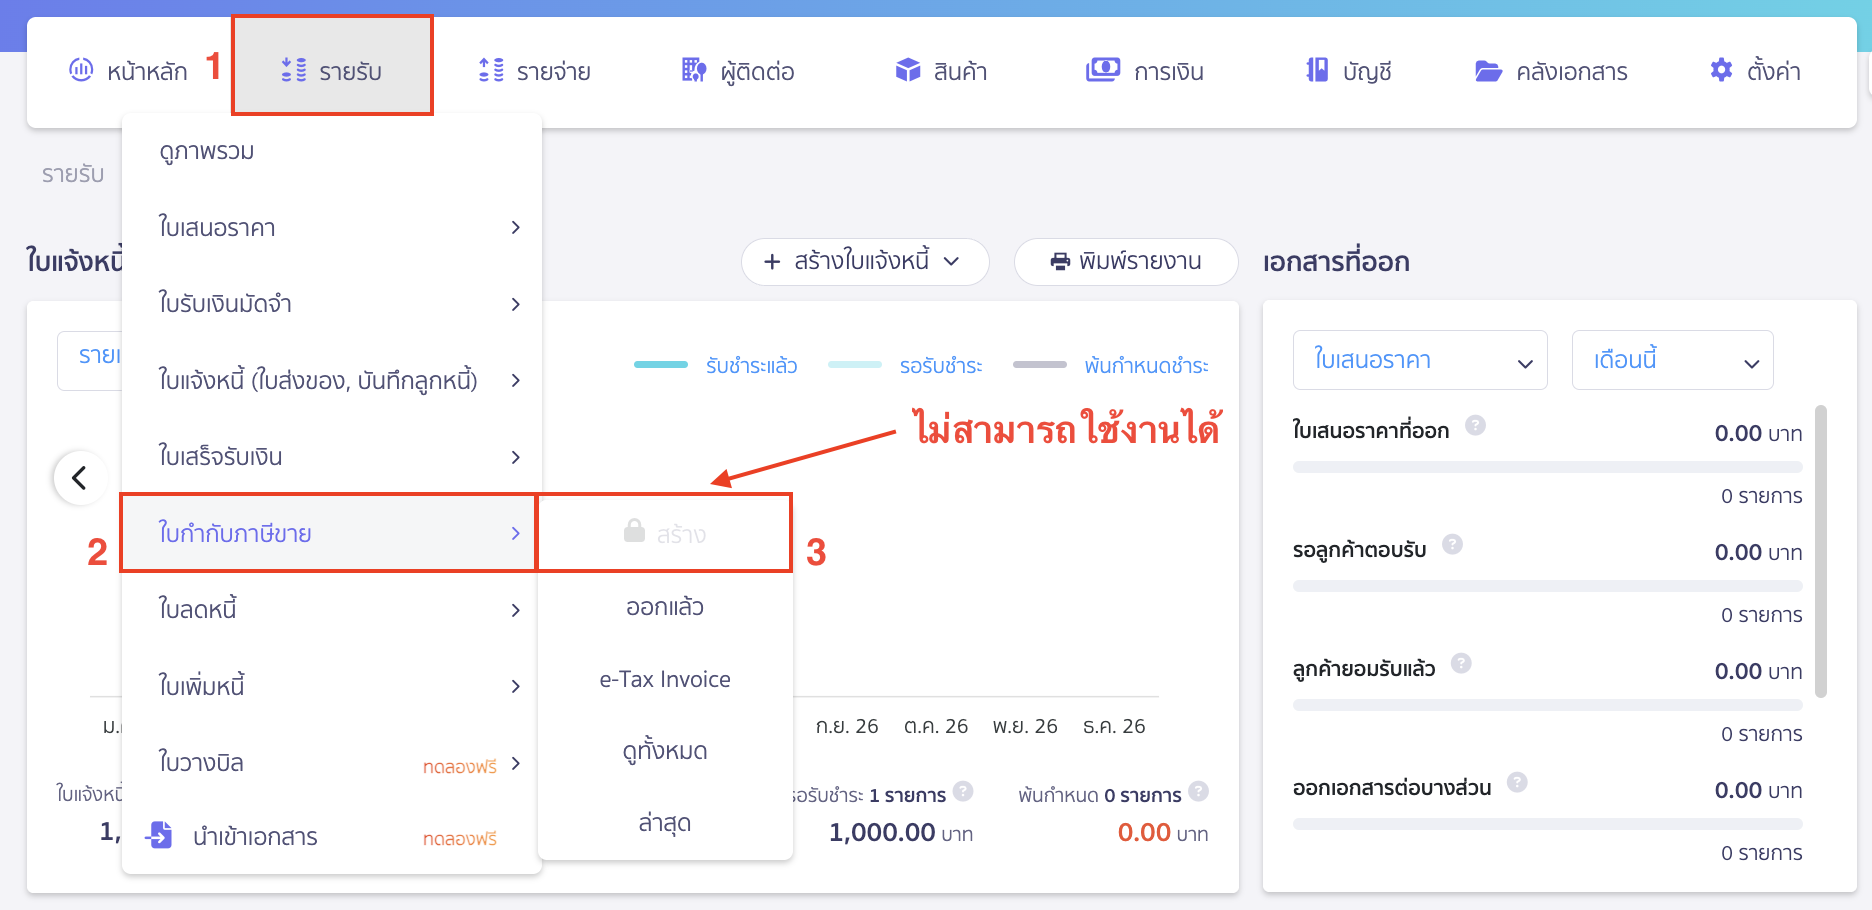This screenshot has width=1872, height=910.
Task: Open the ผู้ติดต่อ contacts icon
Action: (692, 70)
